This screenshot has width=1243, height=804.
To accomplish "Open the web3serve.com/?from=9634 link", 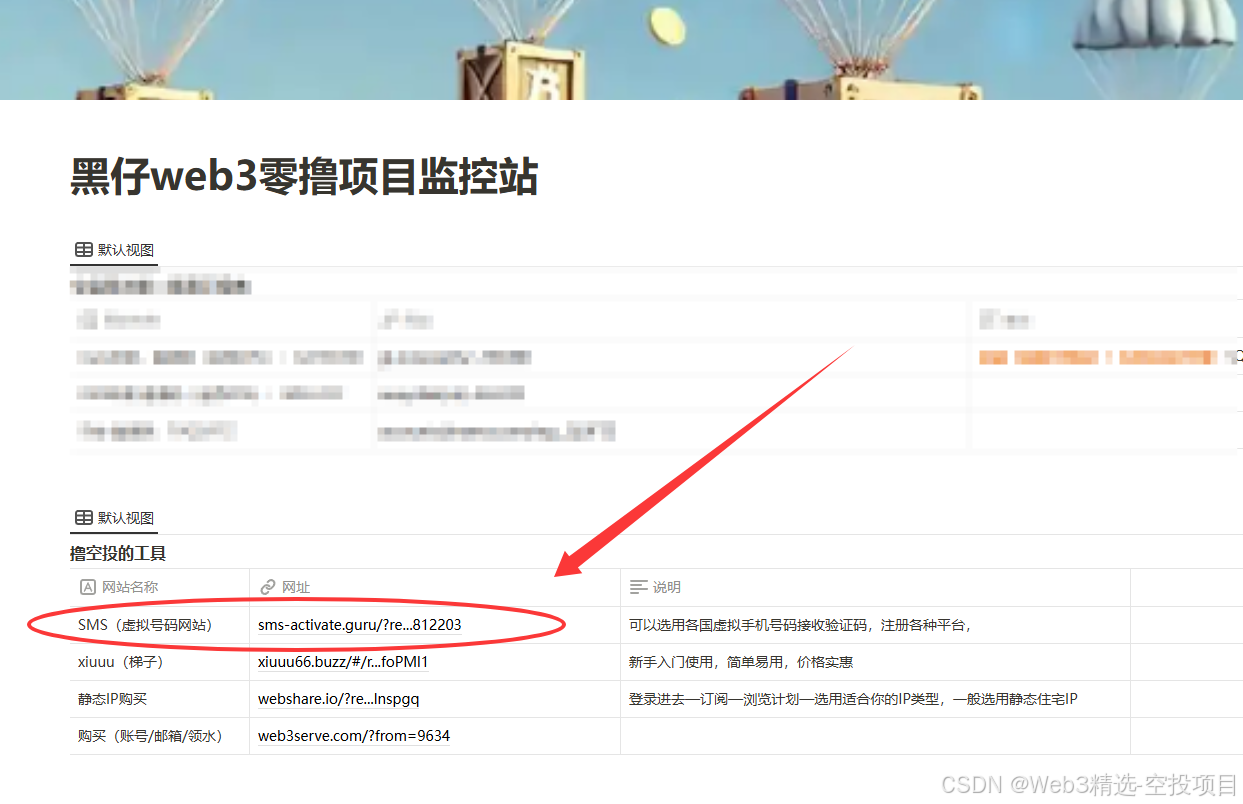I will [354, 736].
